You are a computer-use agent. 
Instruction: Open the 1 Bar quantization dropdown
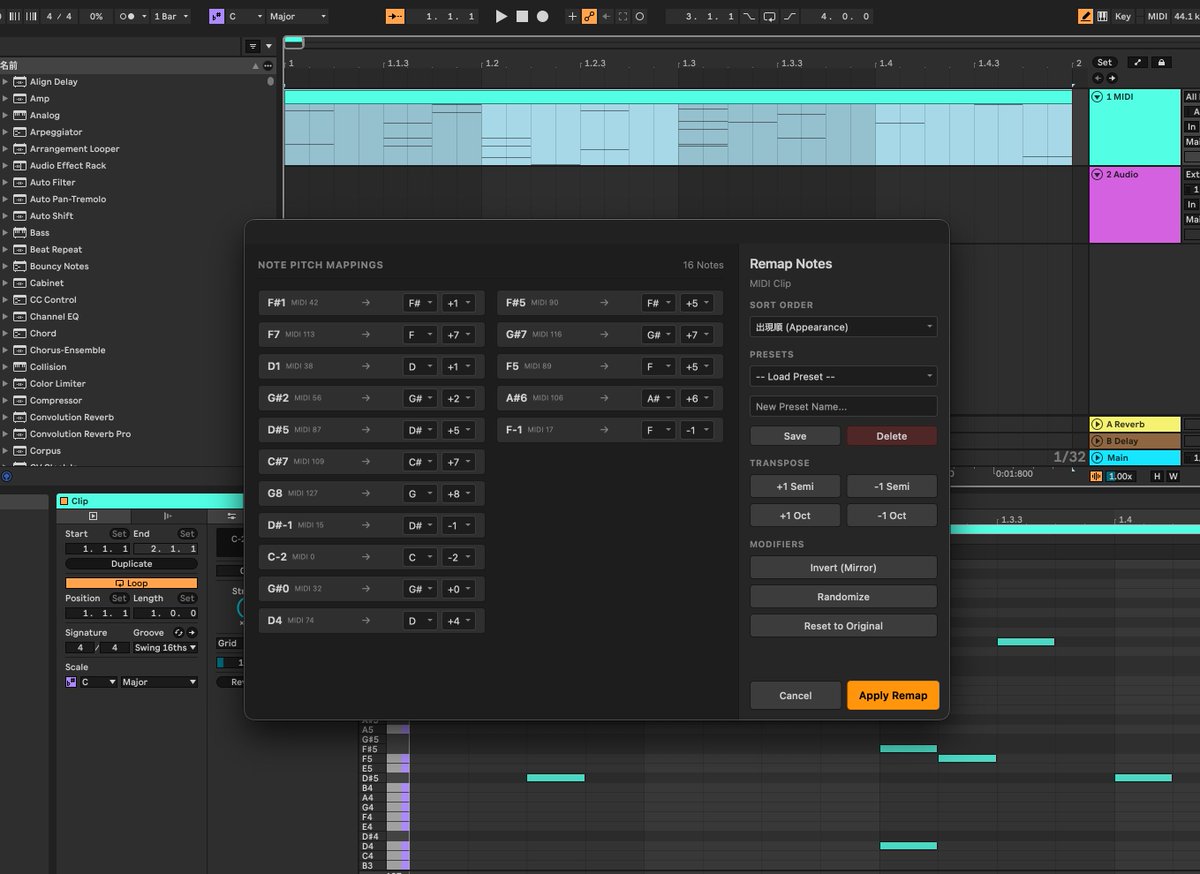pyautogui.click(x=170, y=16)
